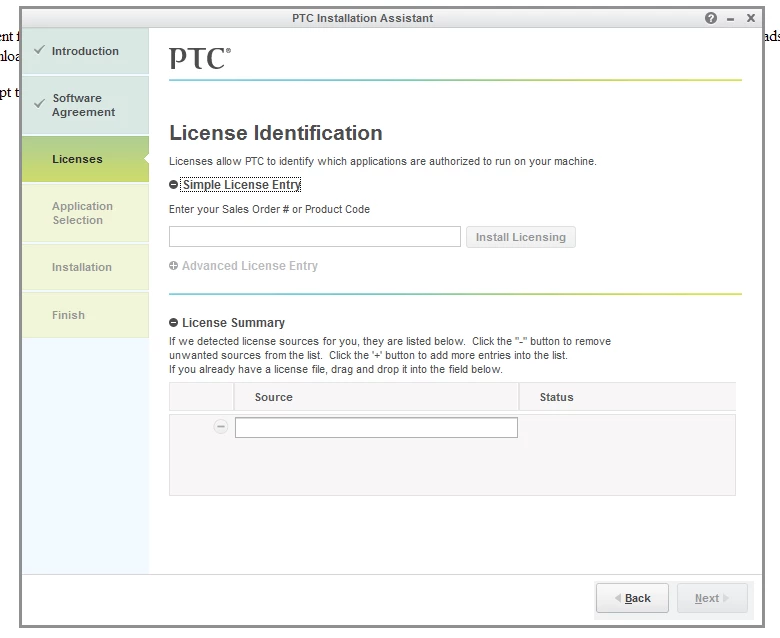Viewport: 780px width, 638px height.
Task: Click the PTC logo
Action: pos(200,58)
